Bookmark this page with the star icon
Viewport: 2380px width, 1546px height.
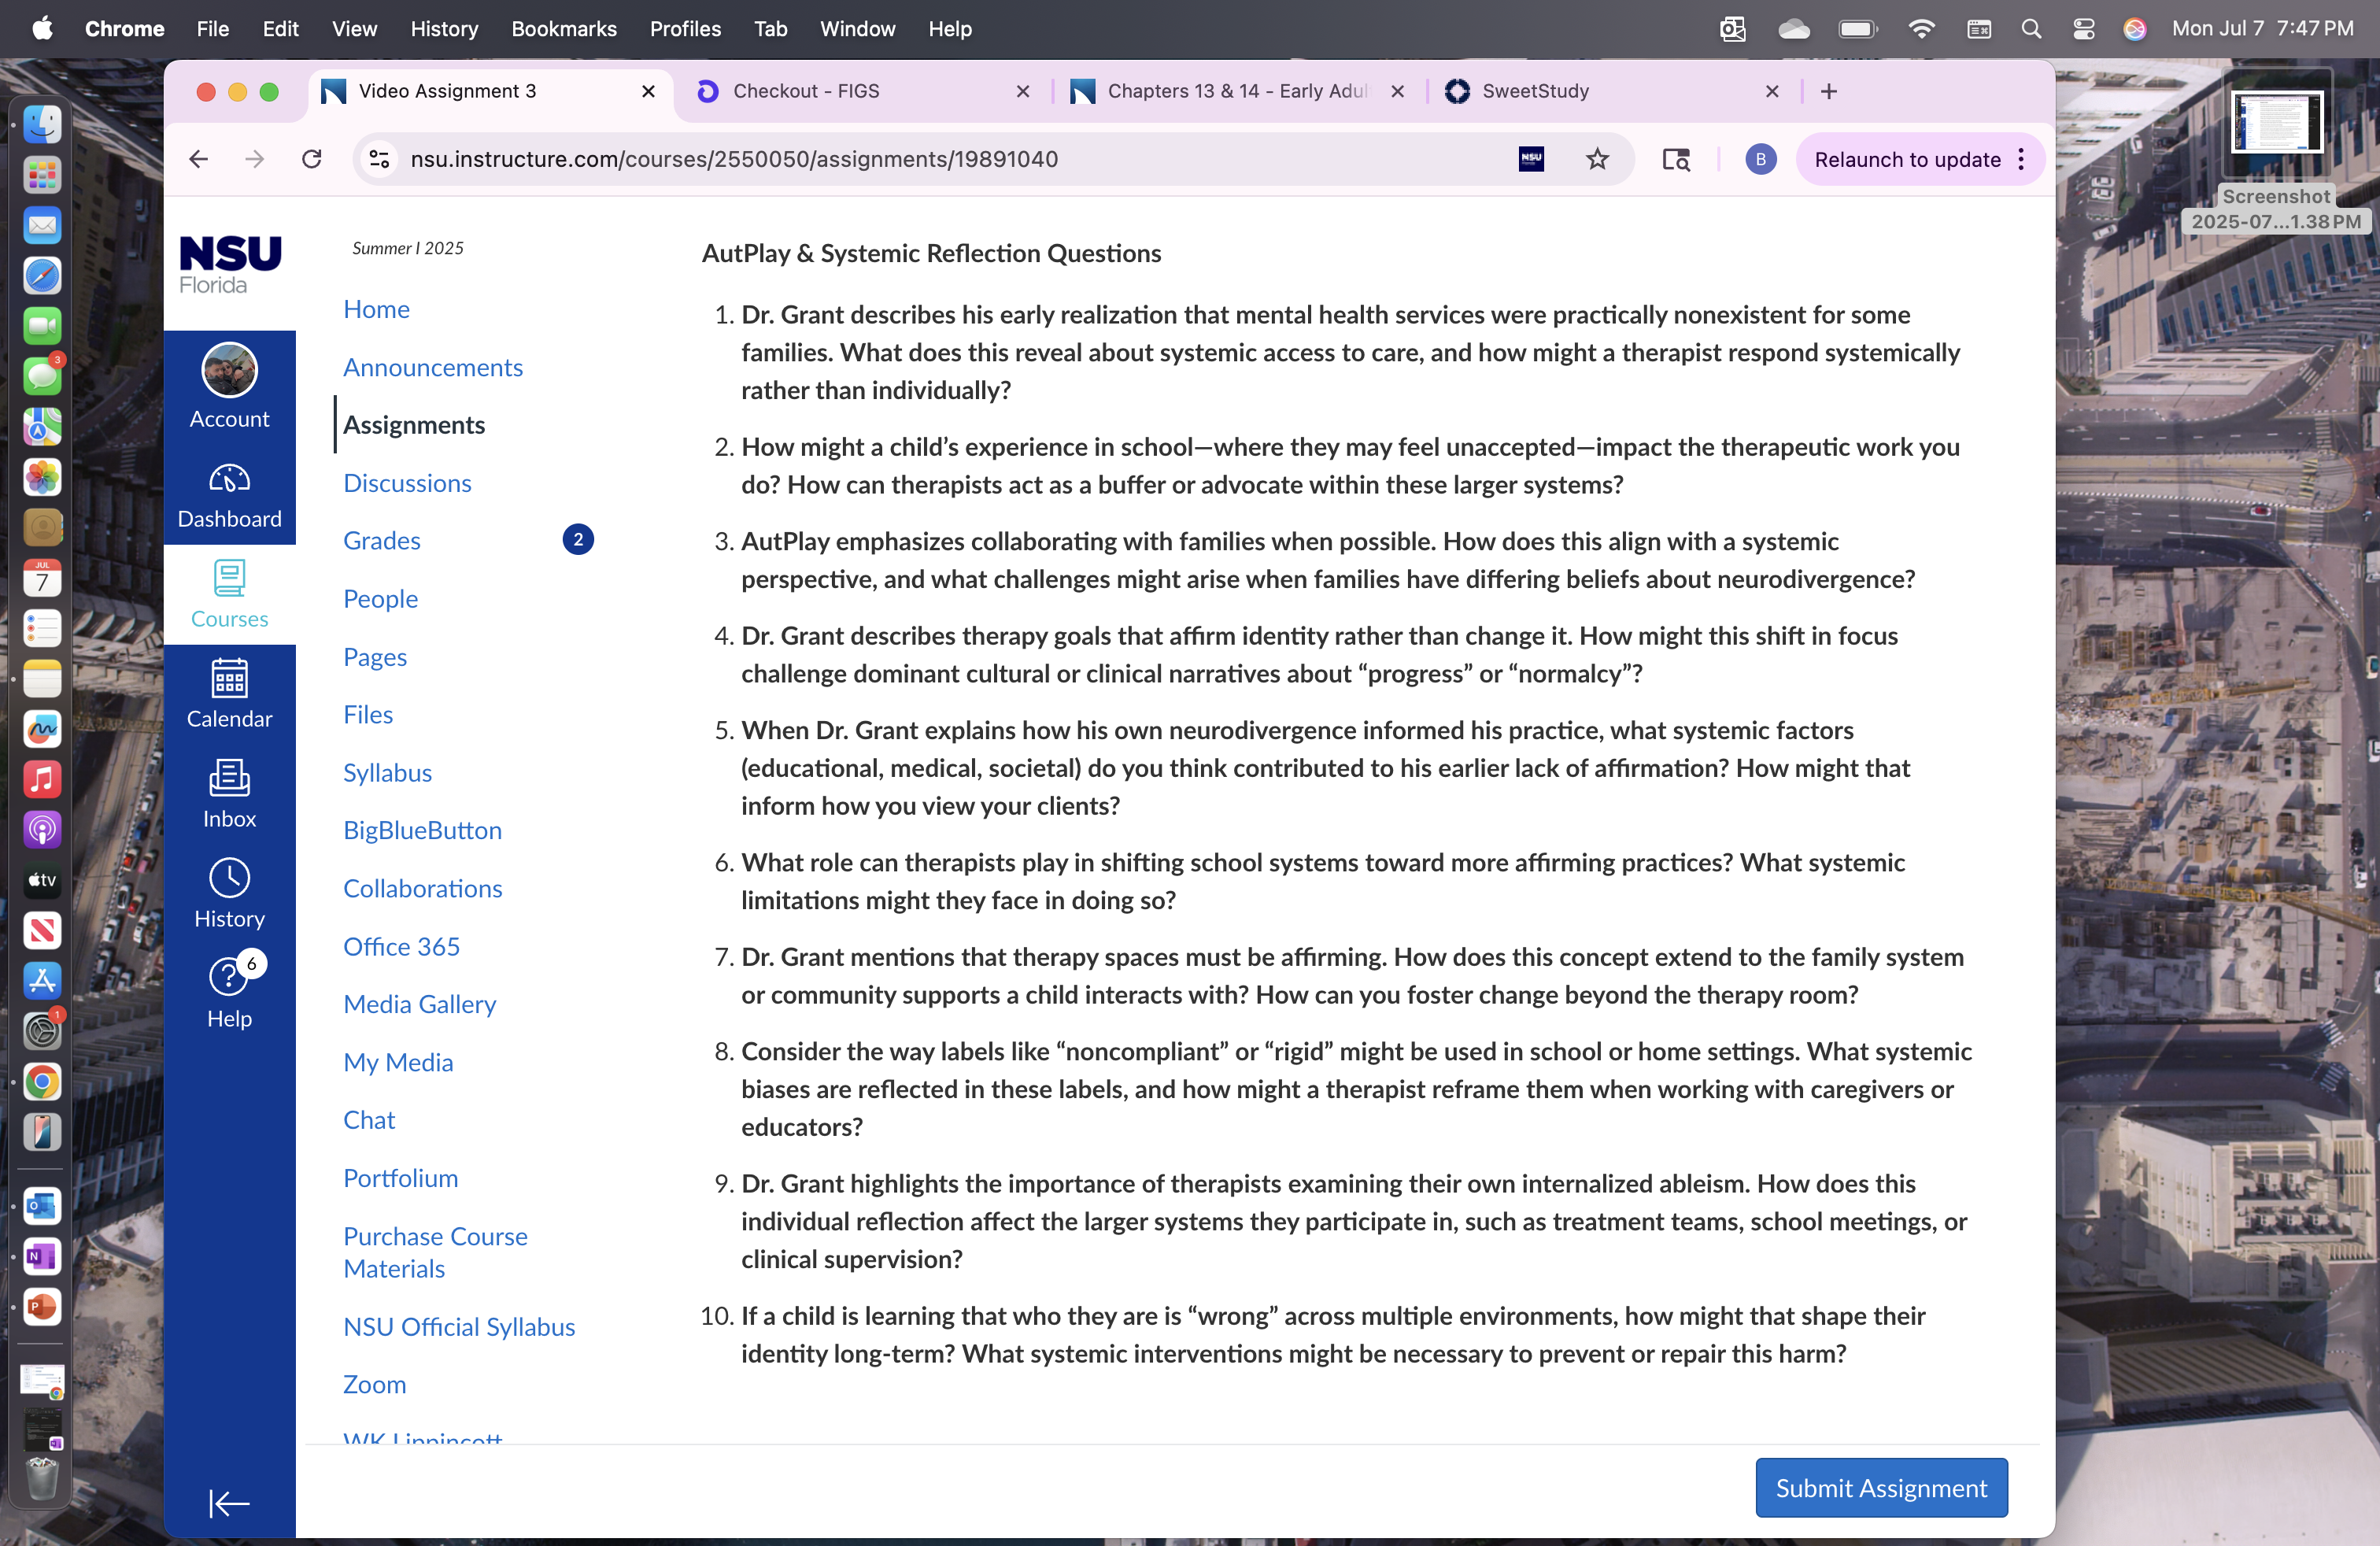[x=1597, y=159]
